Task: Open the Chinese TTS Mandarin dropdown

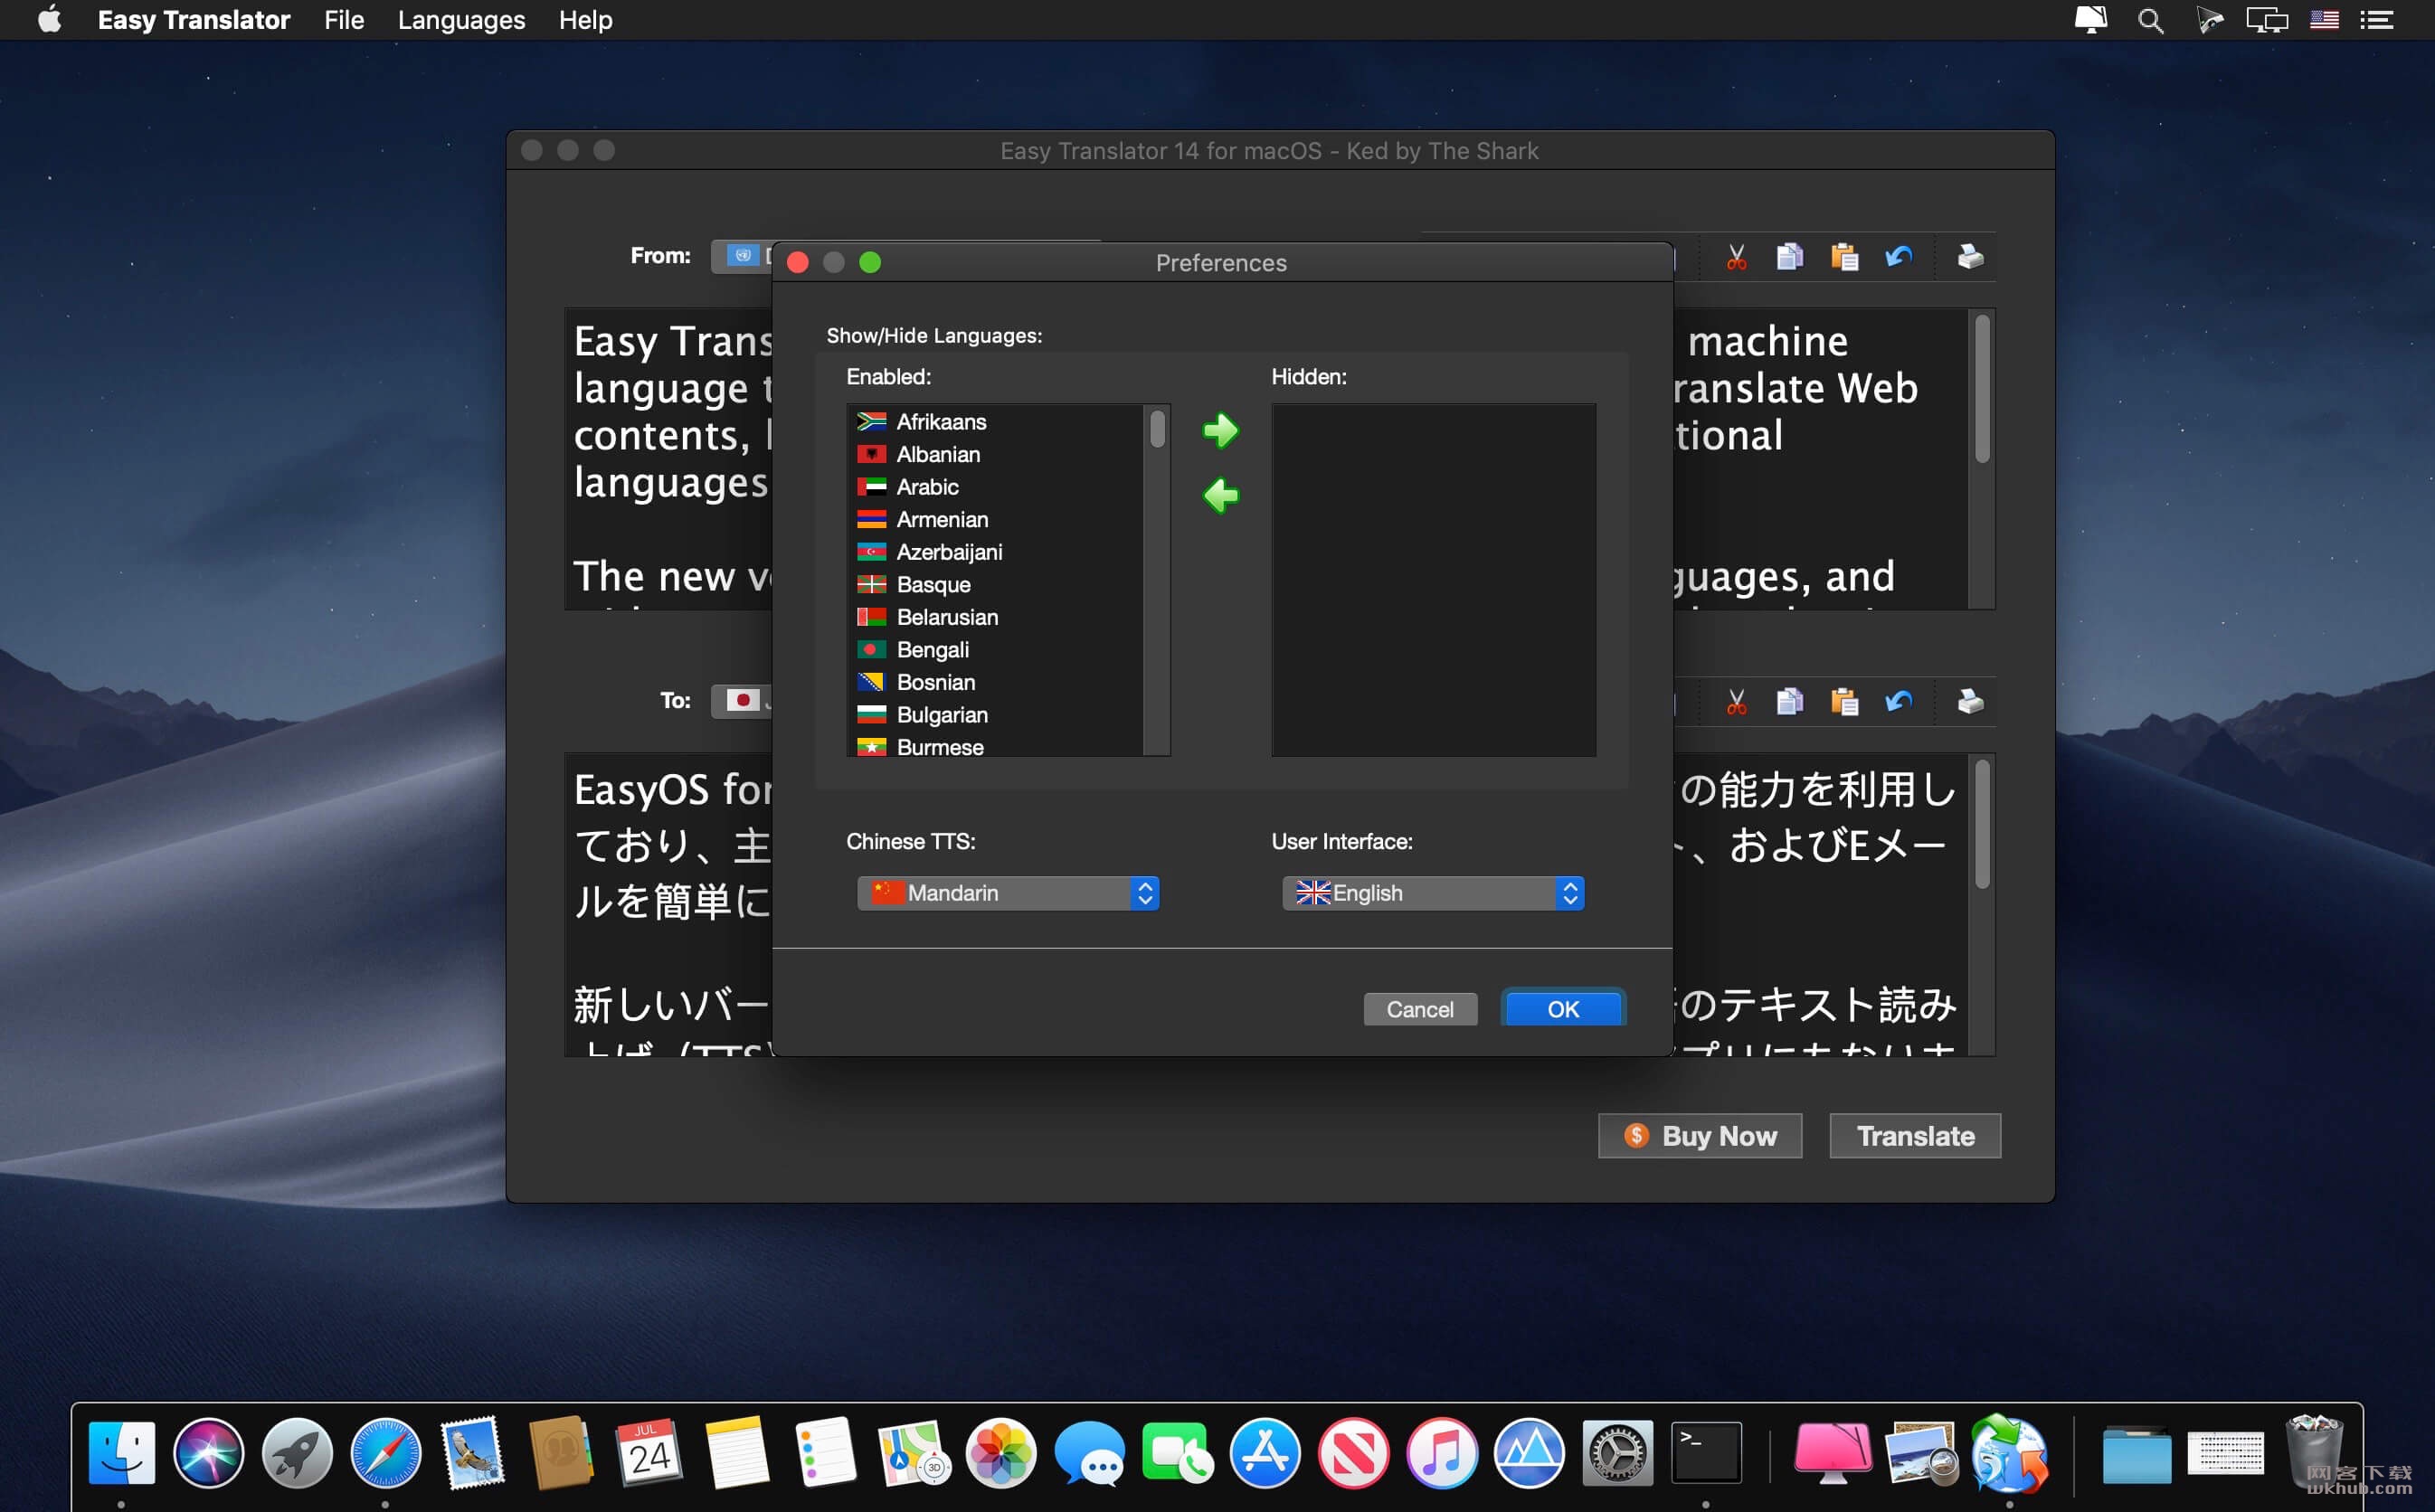Action: (x=1008, y=893)
